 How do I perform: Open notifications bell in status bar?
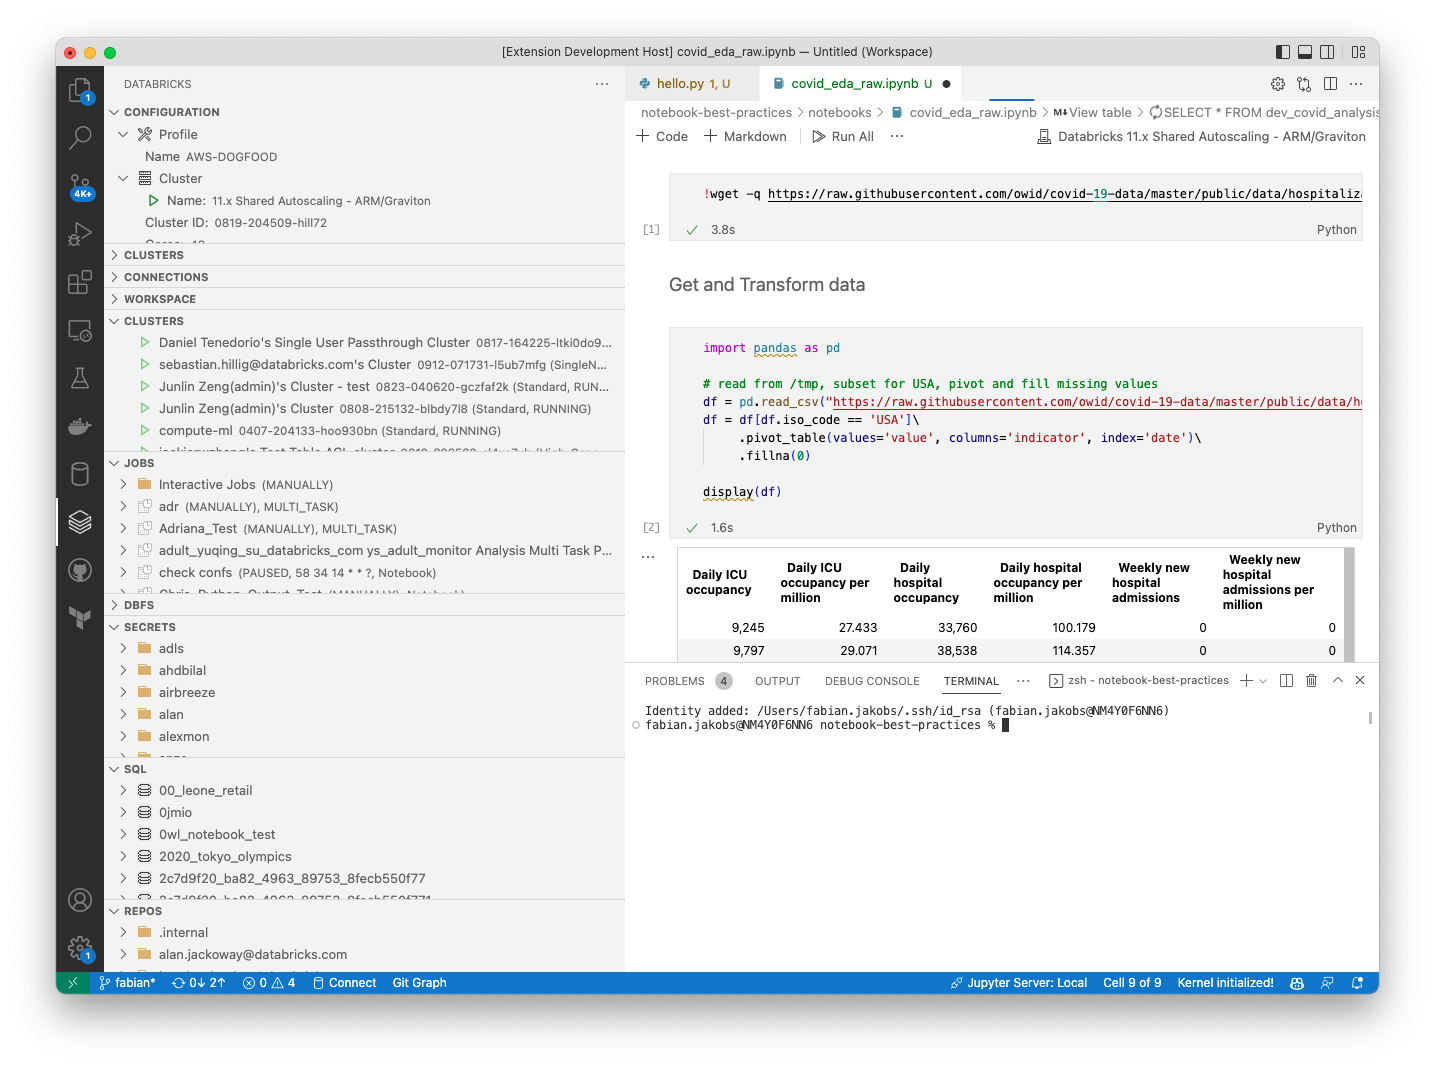[x=1357, y=983]
